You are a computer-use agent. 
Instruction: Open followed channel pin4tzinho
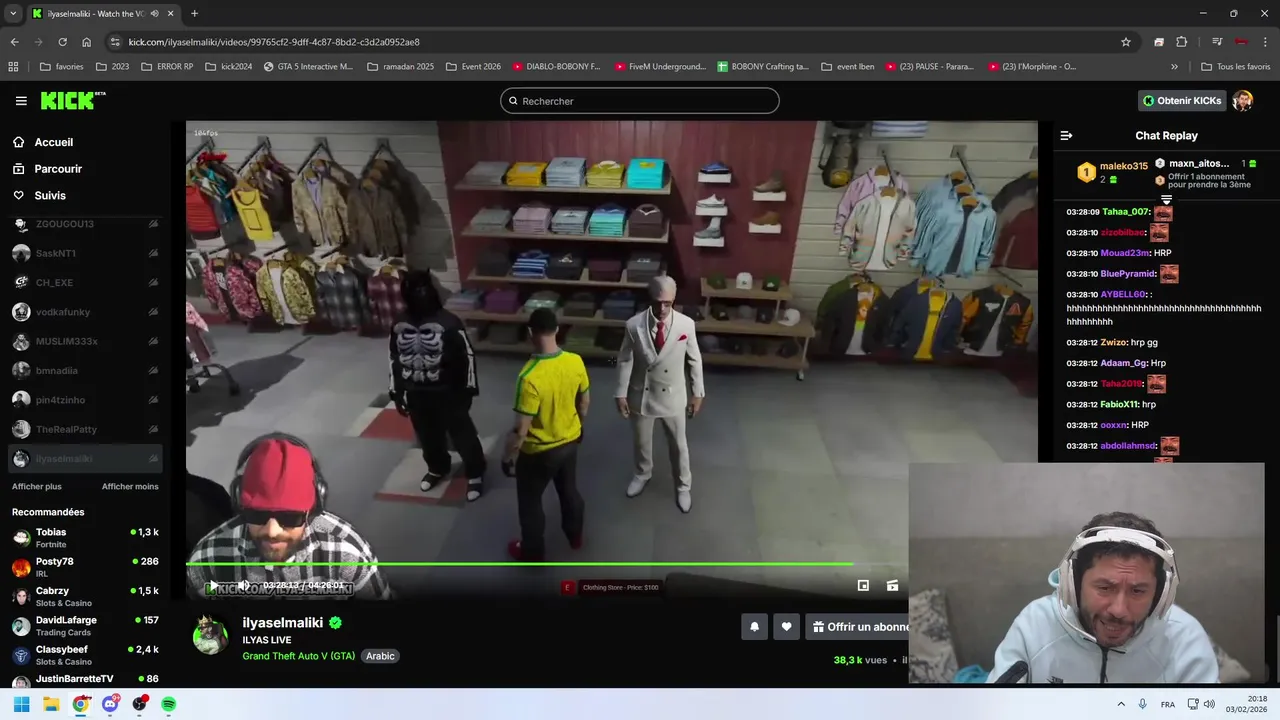coord(84,399)
